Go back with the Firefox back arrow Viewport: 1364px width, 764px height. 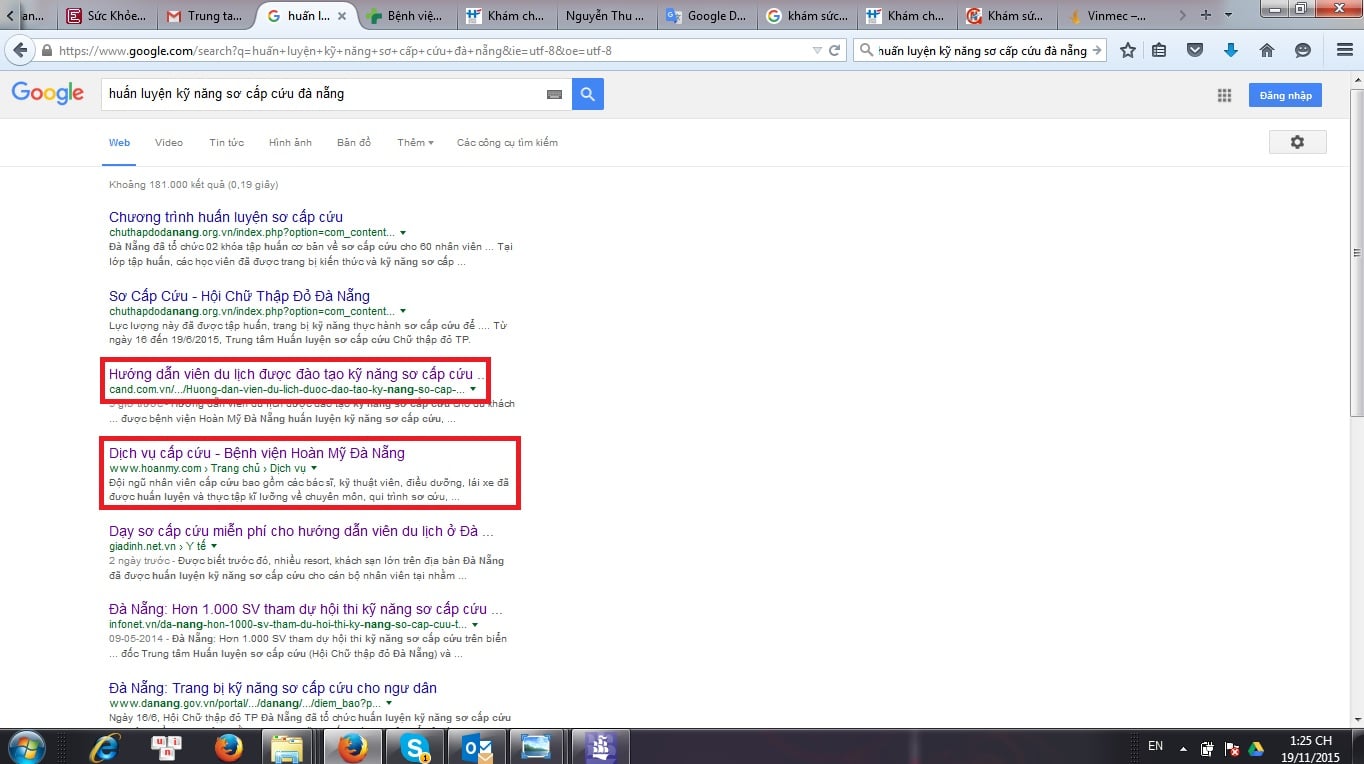coord(19,50)
